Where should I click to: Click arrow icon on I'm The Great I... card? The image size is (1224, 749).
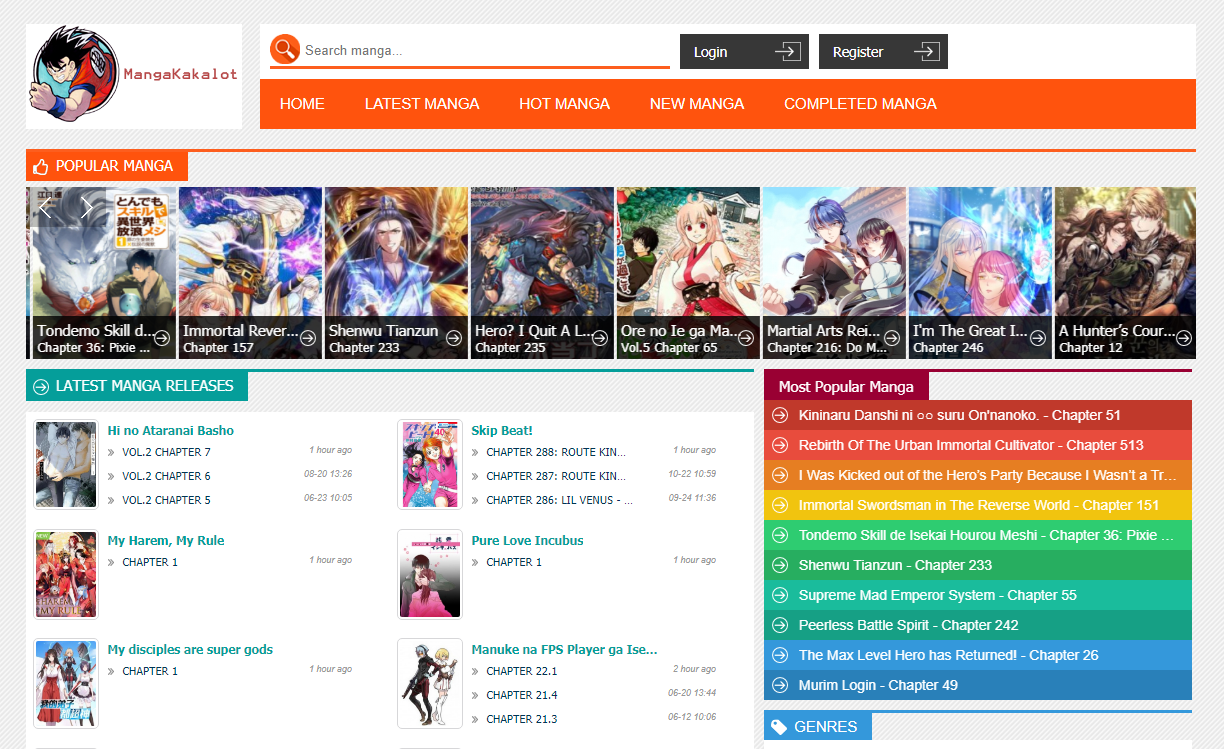[1038, 338]
